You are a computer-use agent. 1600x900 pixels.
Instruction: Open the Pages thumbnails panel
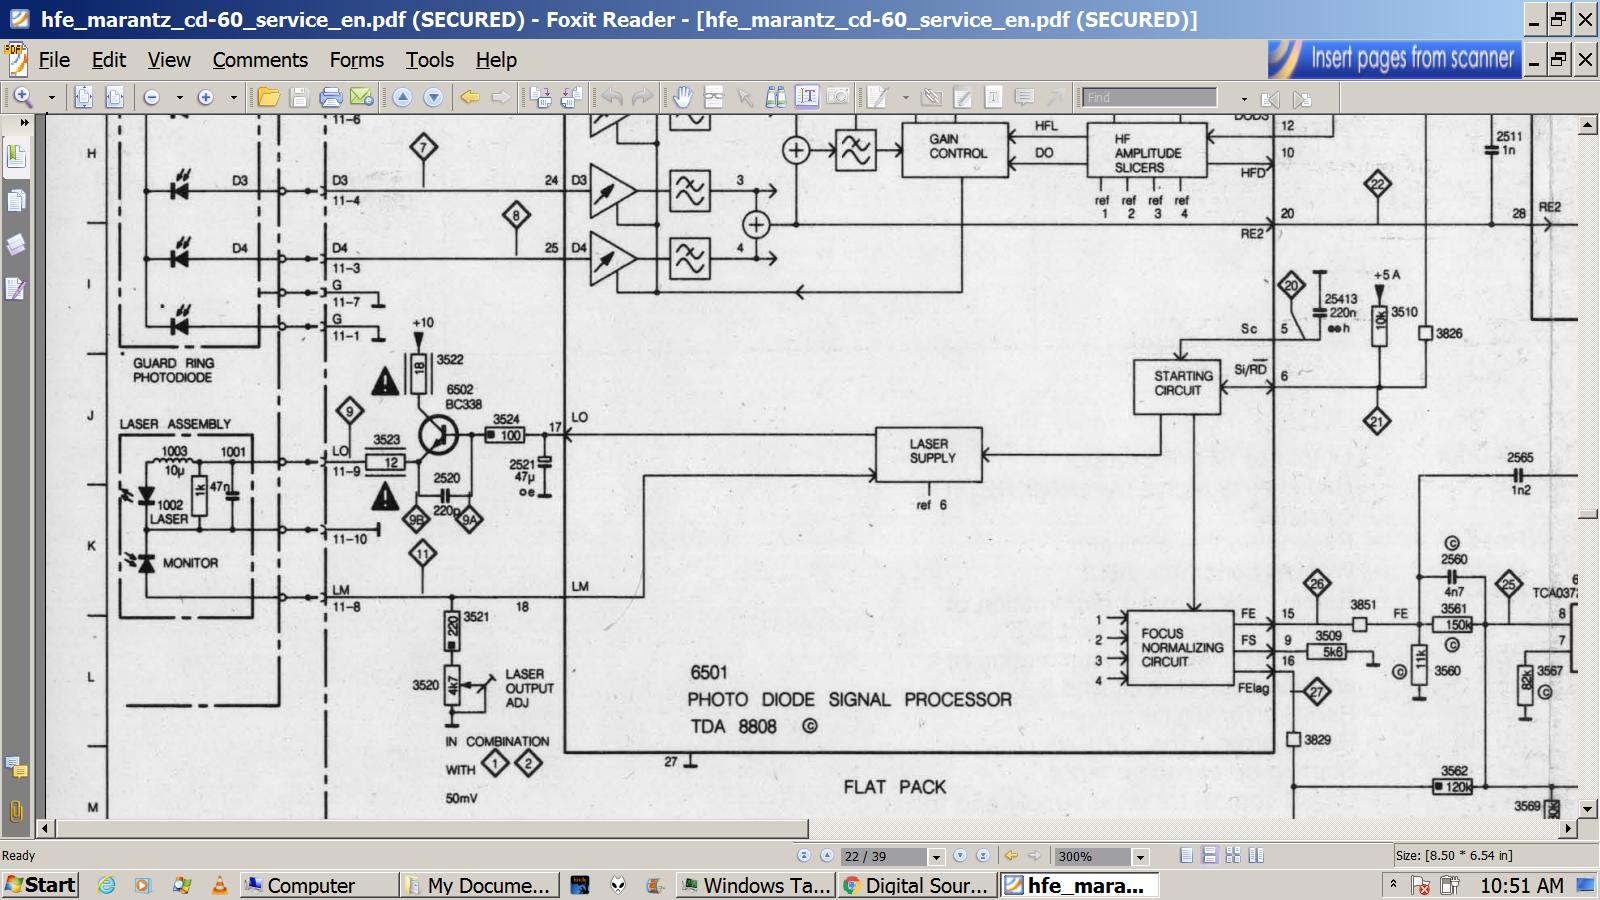(16, 201)
